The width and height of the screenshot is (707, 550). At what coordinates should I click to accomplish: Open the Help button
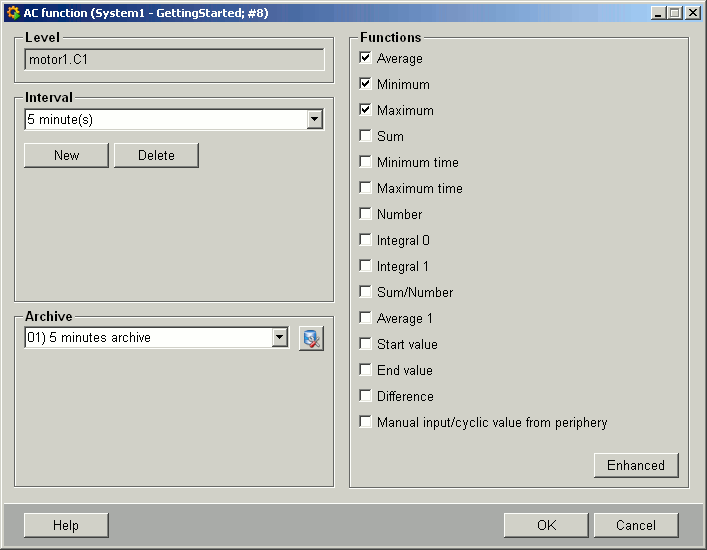[66, 525]
